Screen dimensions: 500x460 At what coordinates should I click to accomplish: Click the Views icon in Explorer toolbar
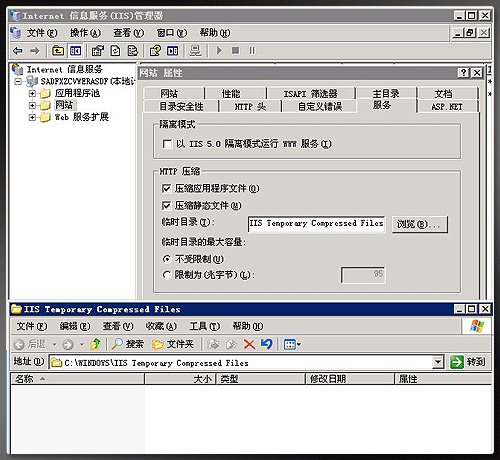point(289,344)
